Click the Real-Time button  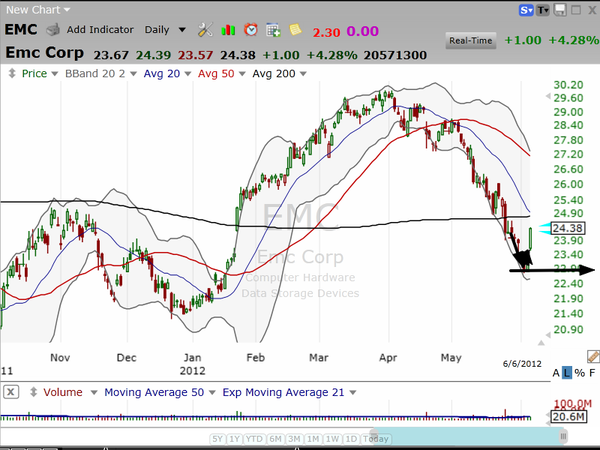pyautogui.click(x=471, y=41)
